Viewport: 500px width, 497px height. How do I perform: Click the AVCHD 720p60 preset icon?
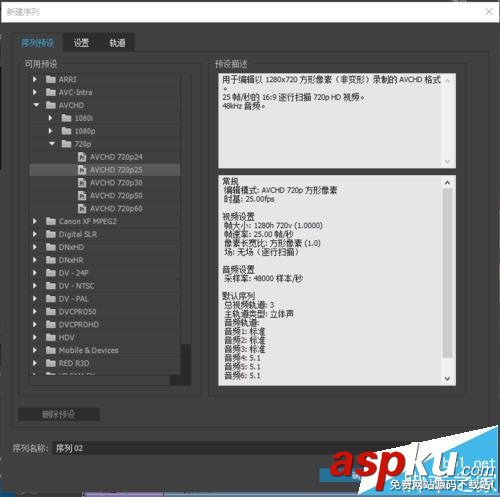(82, 209)
